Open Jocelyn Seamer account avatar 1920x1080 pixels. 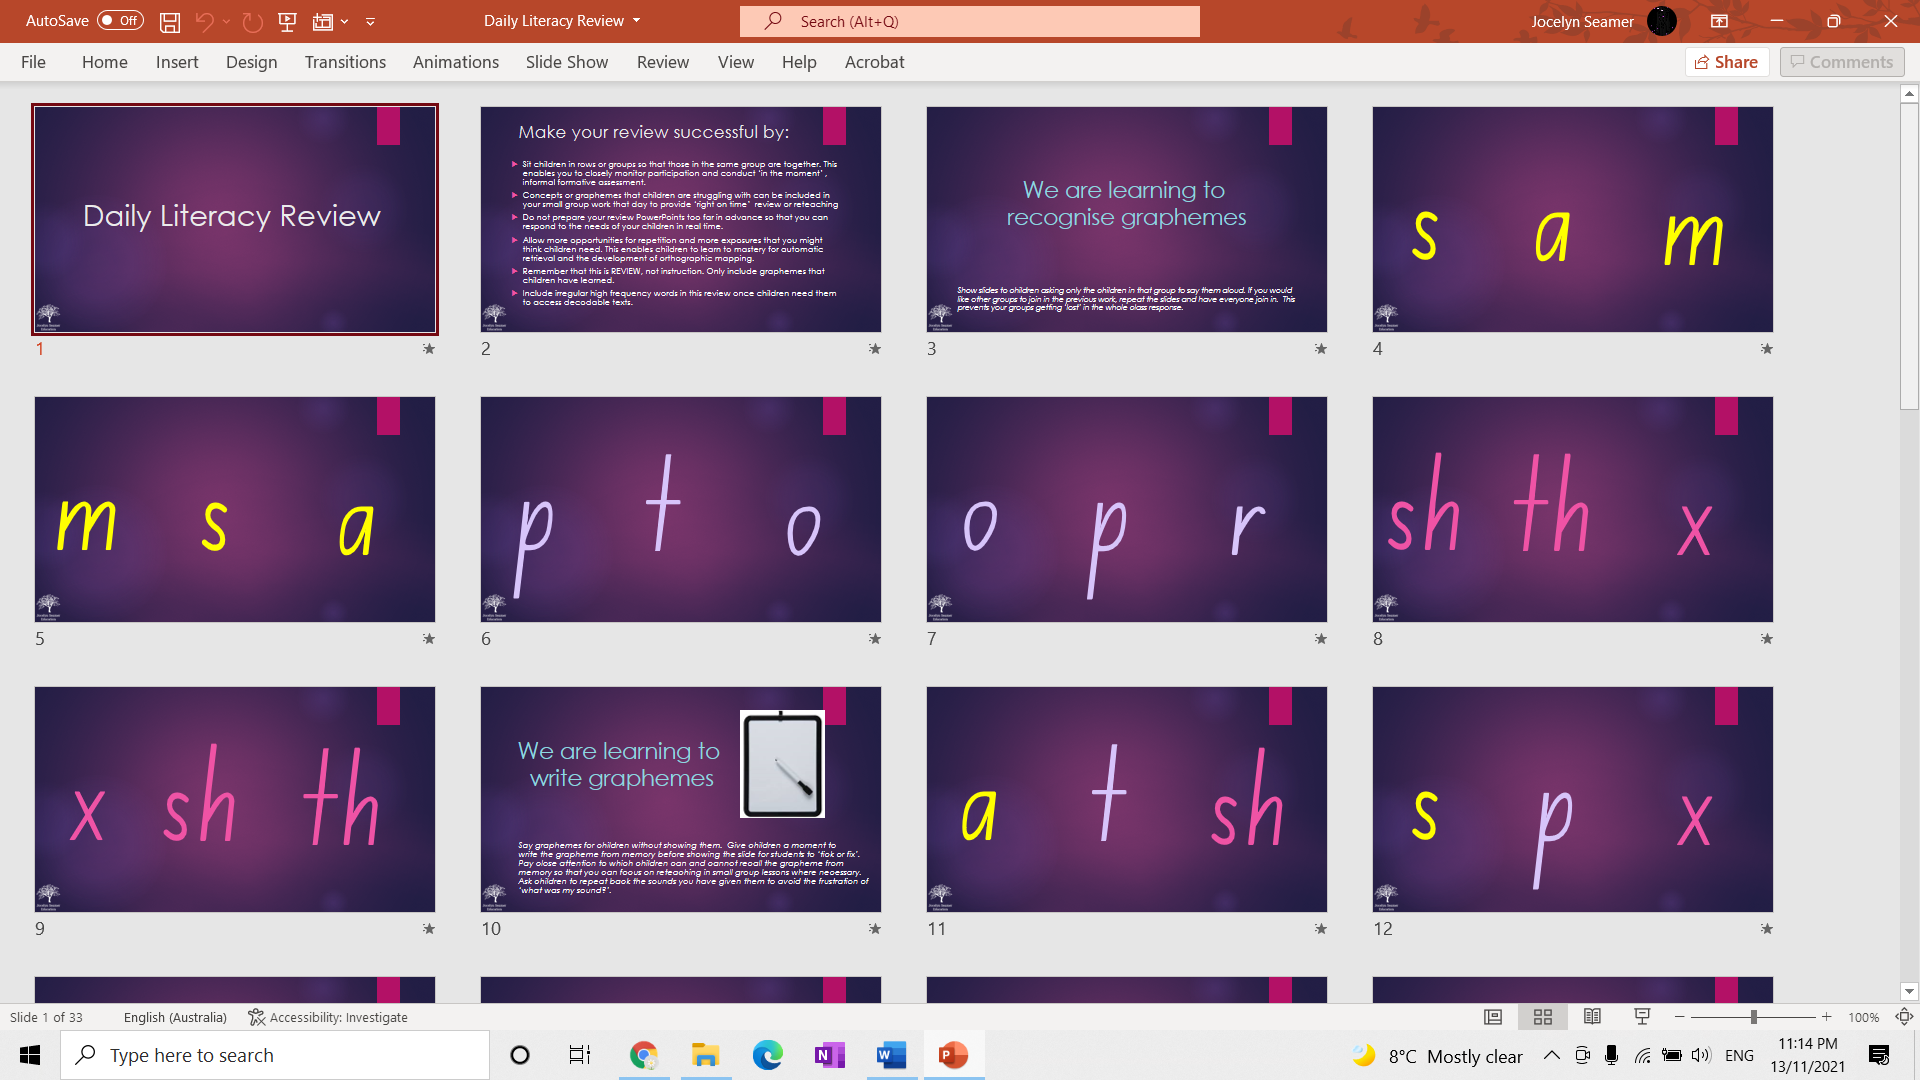click(1661, 21)
